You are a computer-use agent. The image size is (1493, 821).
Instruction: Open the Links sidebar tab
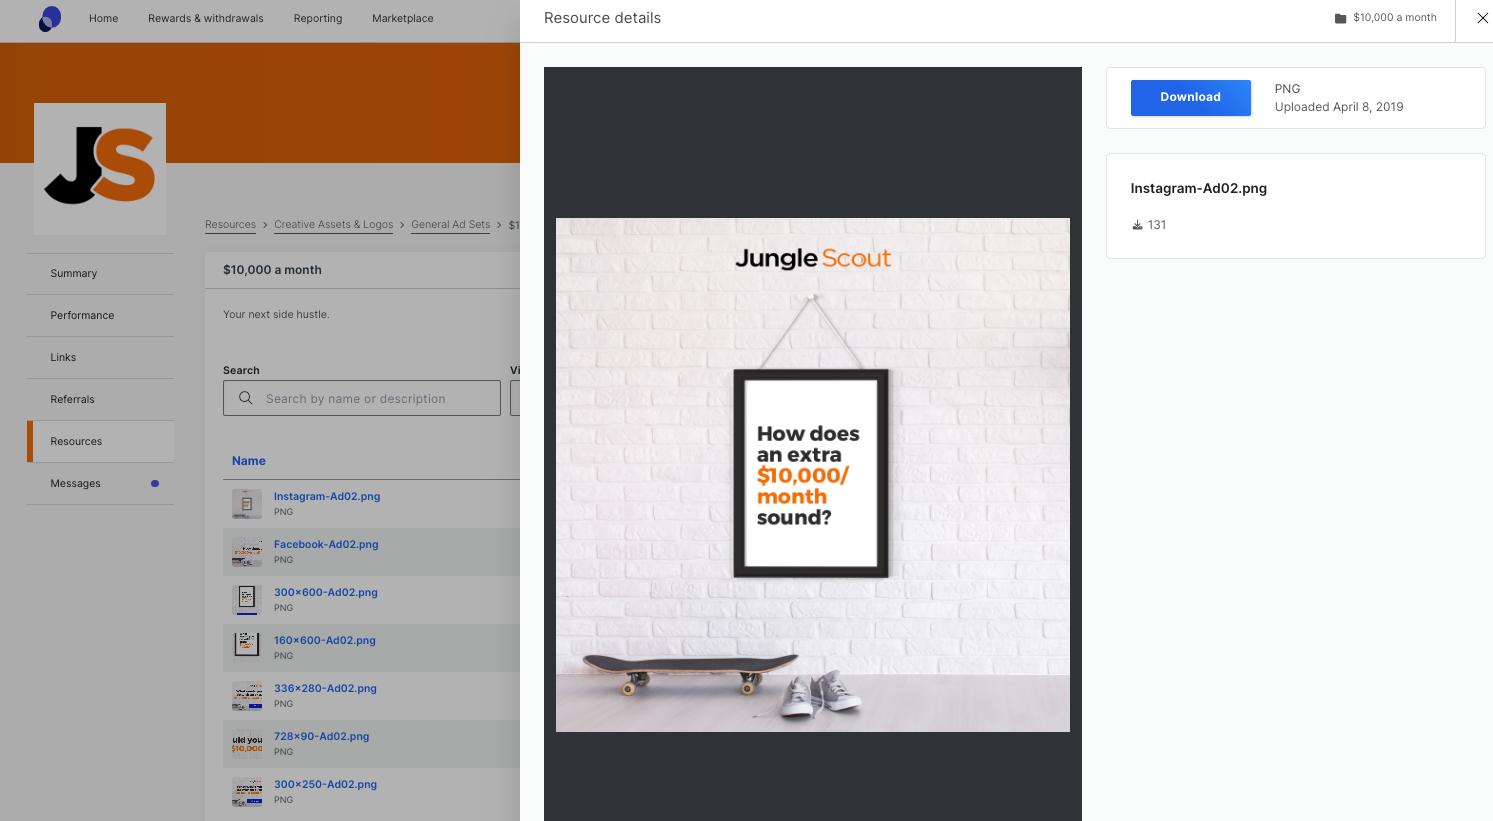100,357
